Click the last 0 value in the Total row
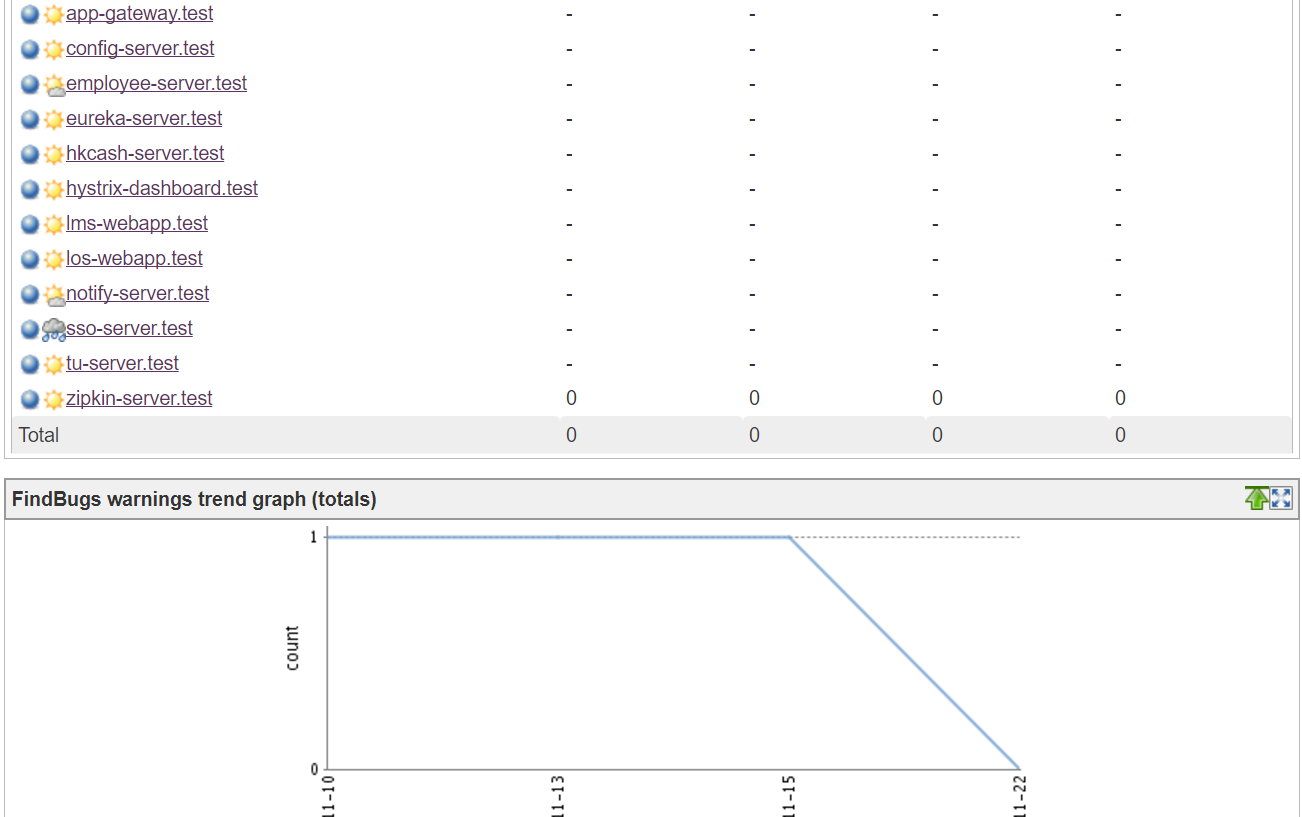1302x817 pixels. (x=1120, y=435)
